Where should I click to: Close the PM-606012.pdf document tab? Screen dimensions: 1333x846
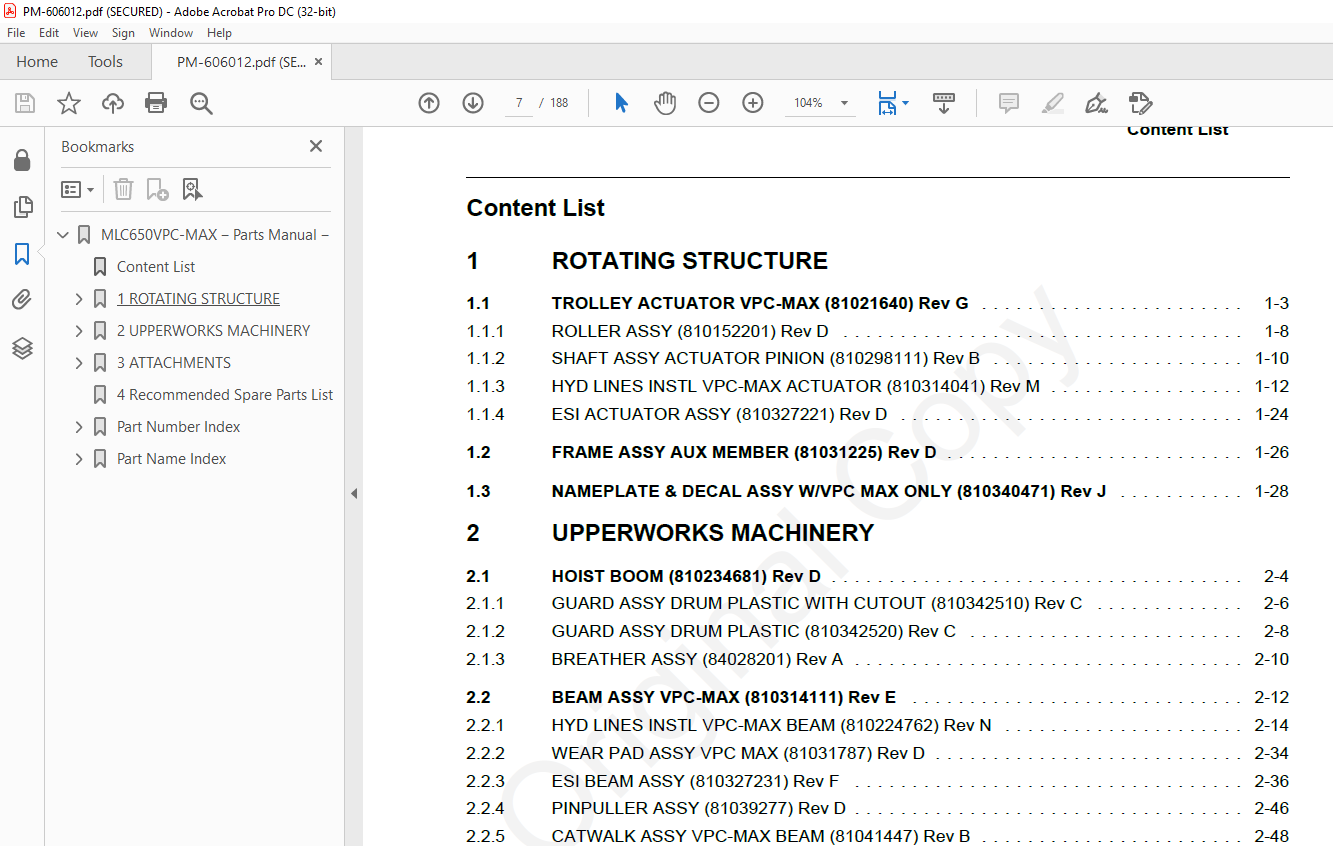[x=319, y=62]
